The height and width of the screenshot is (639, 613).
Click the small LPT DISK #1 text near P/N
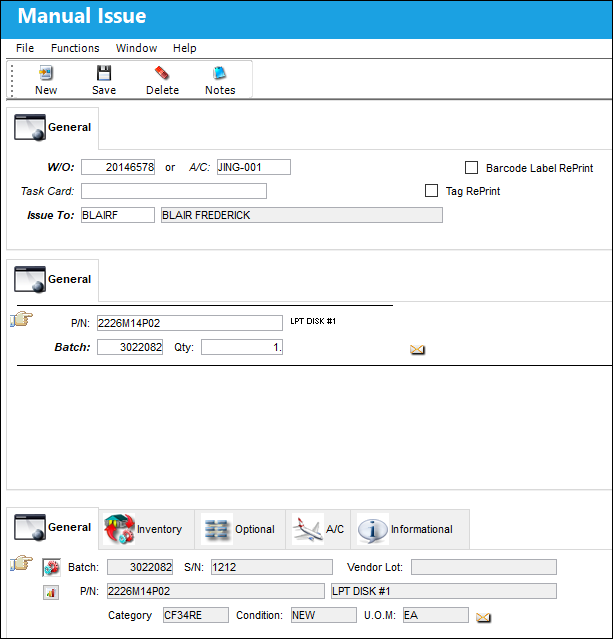(x=313, y=322)
